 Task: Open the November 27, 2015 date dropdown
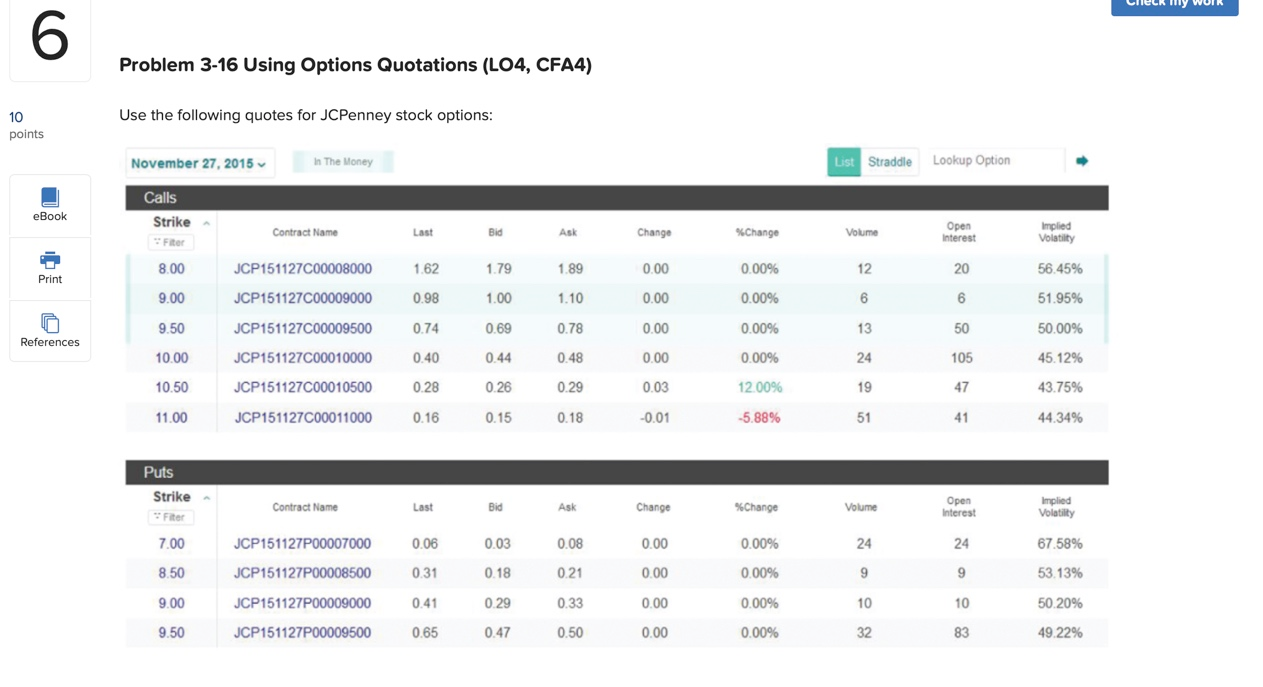[199, 161]
